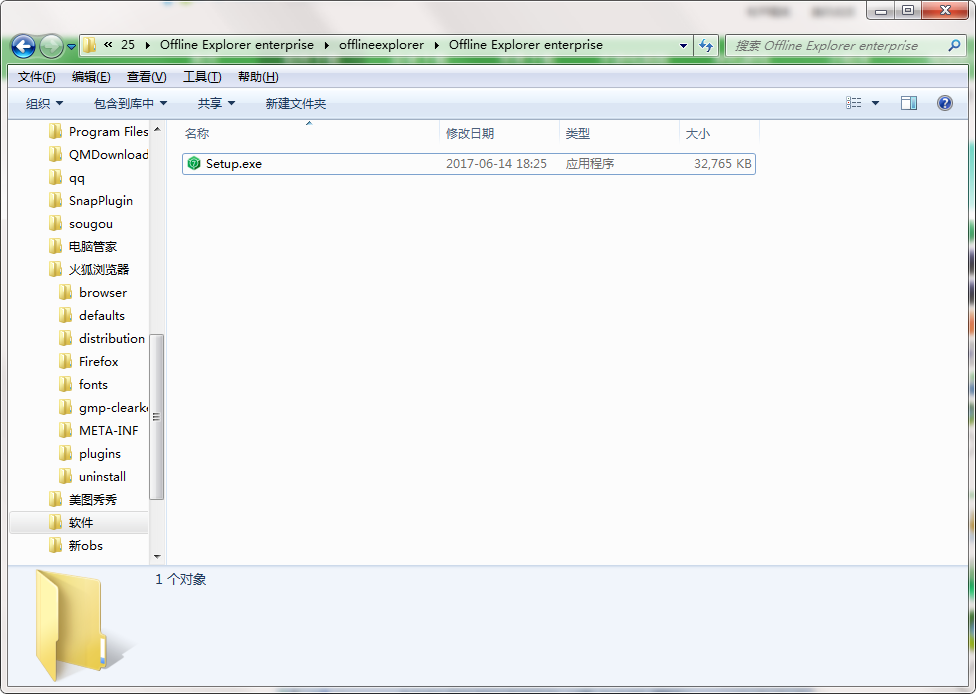Select the 电脑管家 folder

pyautogui.click(x=83, y=246)
